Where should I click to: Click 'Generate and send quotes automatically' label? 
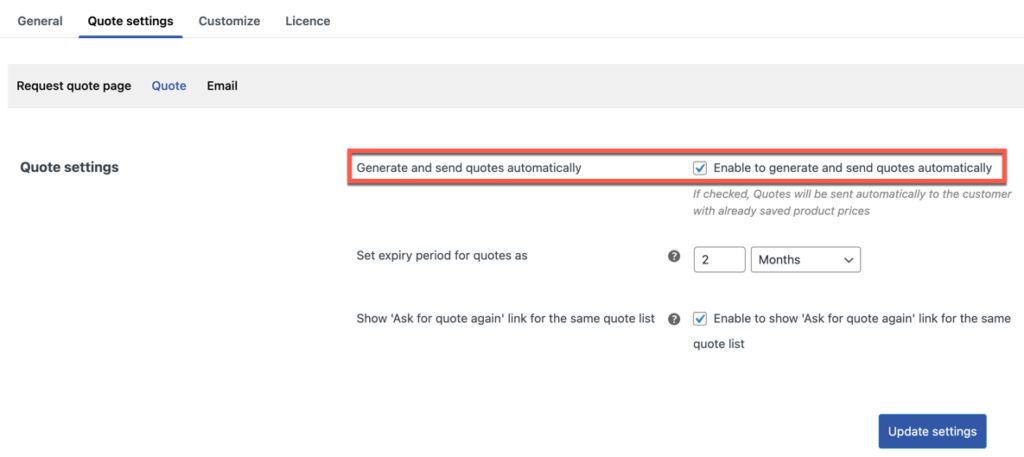tap(469, 168)
